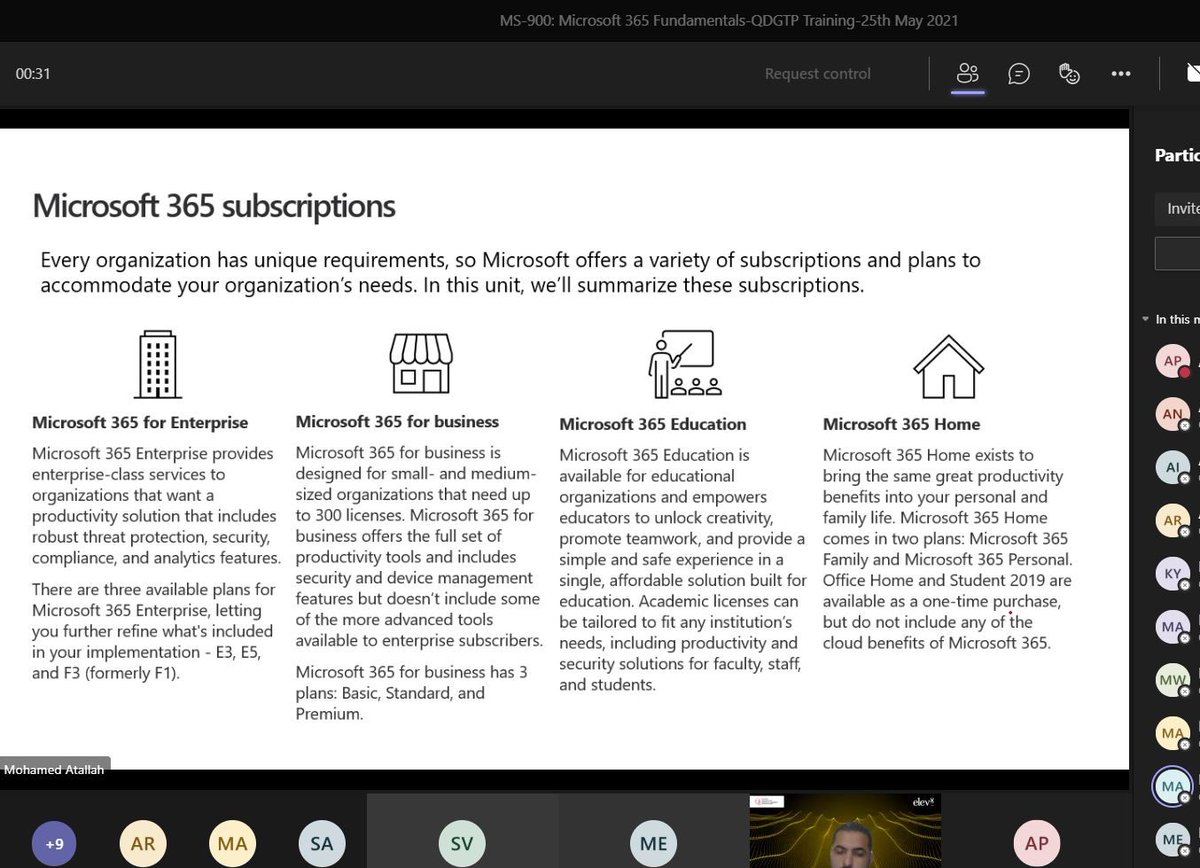Click the 'Microsoft 365 Education' heading
Screen dimensions: 1200x868
pyautogui.click(x=653, y=424)
